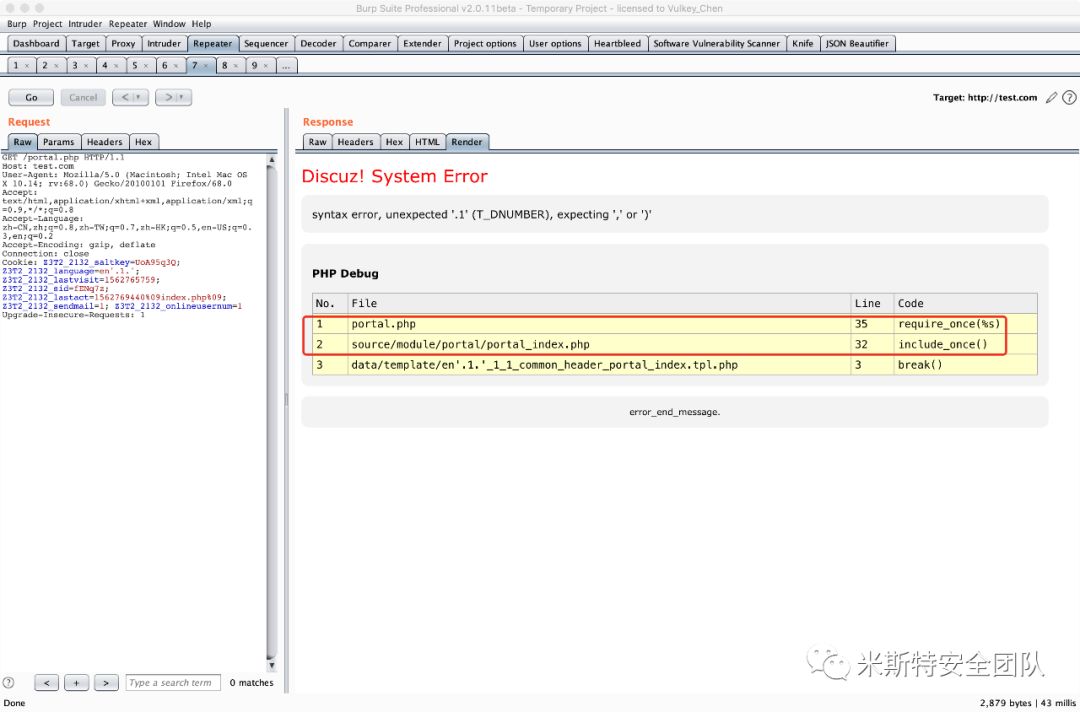Expand the forward history dropdown arrow

coord(183,98)
